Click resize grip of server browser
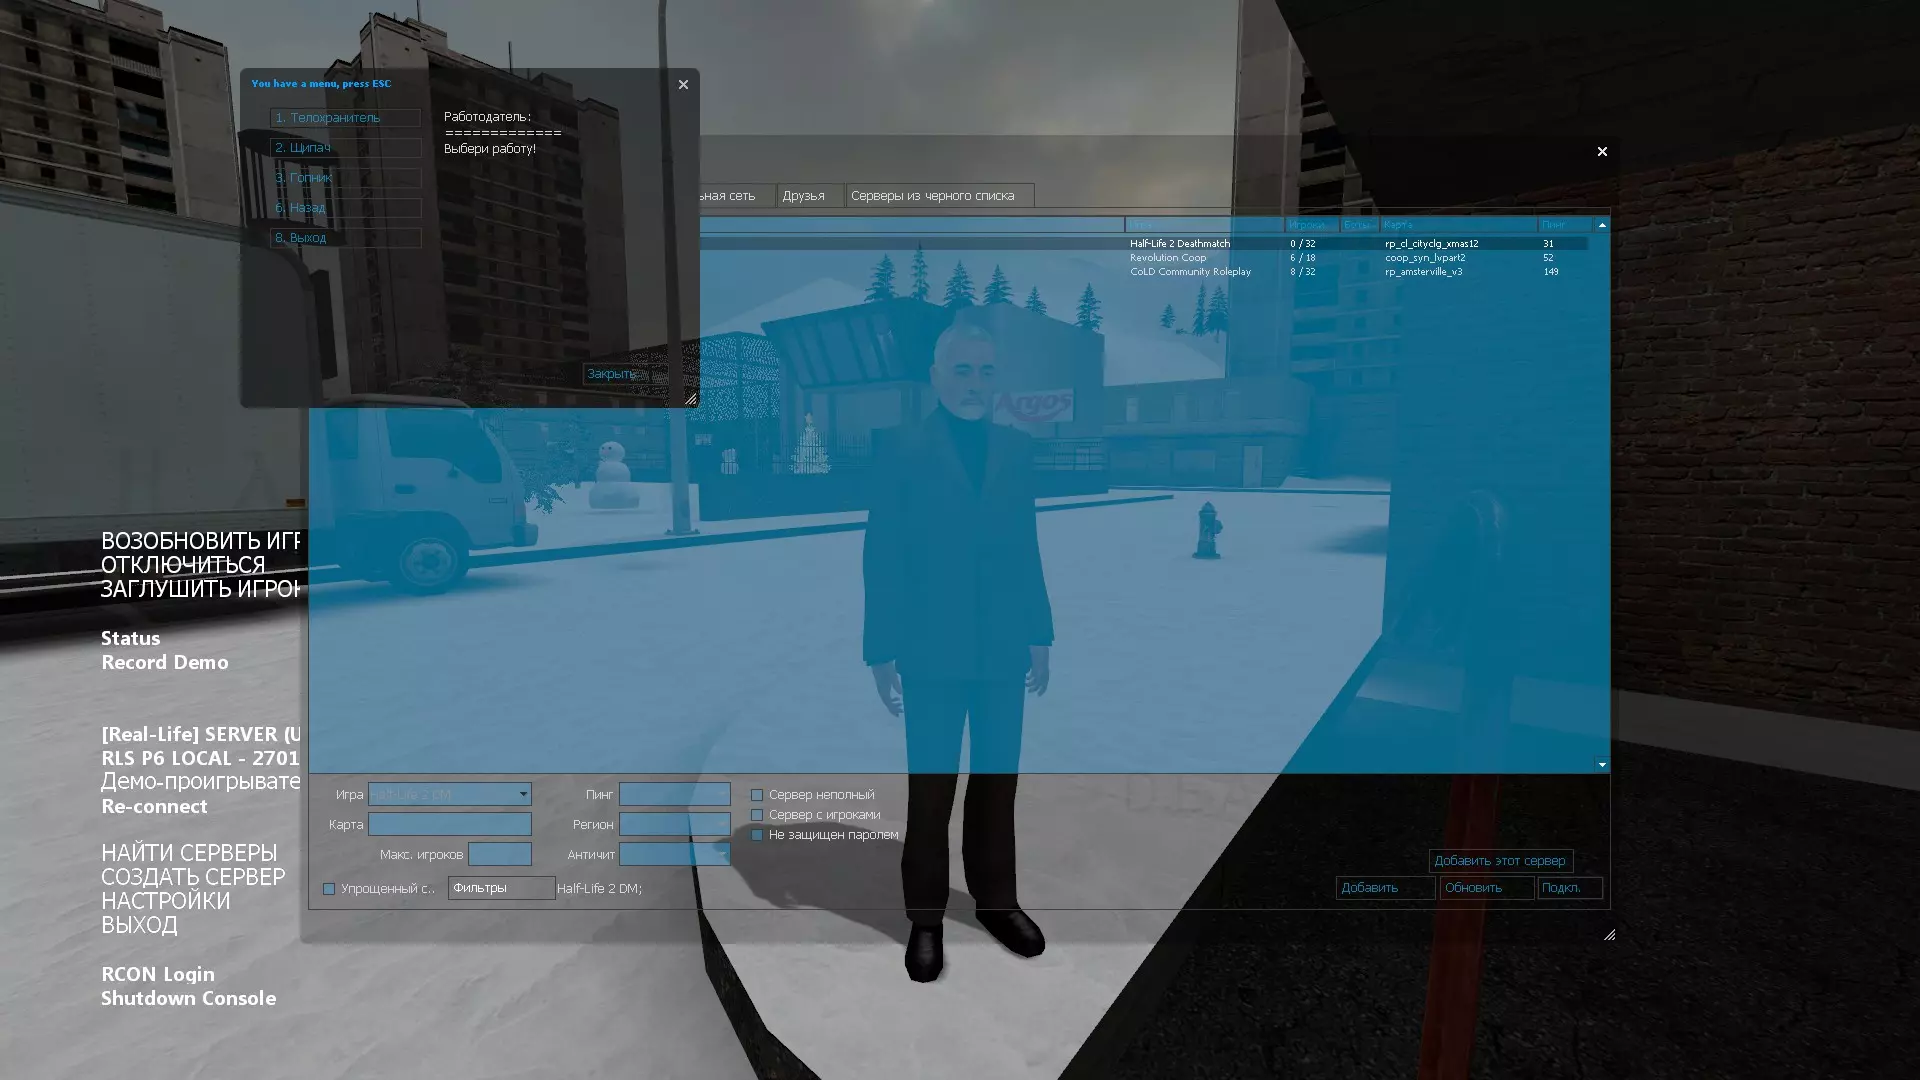Screen dimensions: 1920x1080 (x=1609, y=935)
